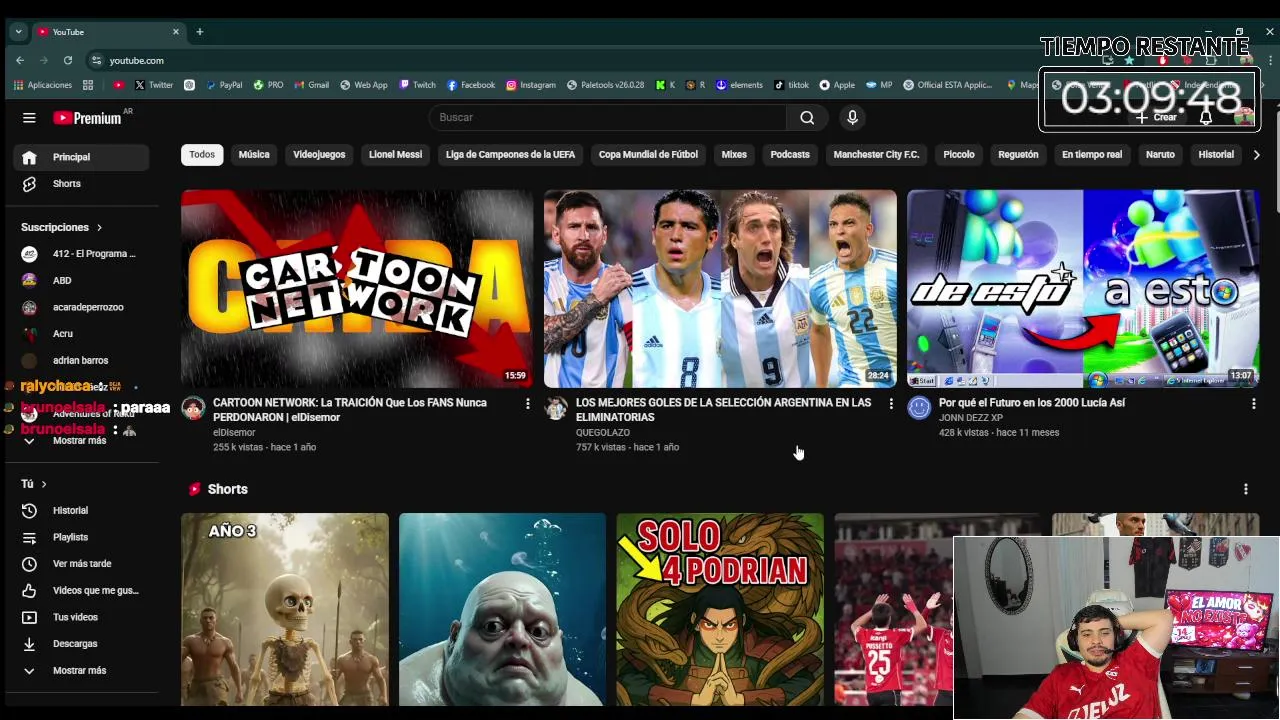
Task: Open tiktok bookmark
Action: coord(792,85)
